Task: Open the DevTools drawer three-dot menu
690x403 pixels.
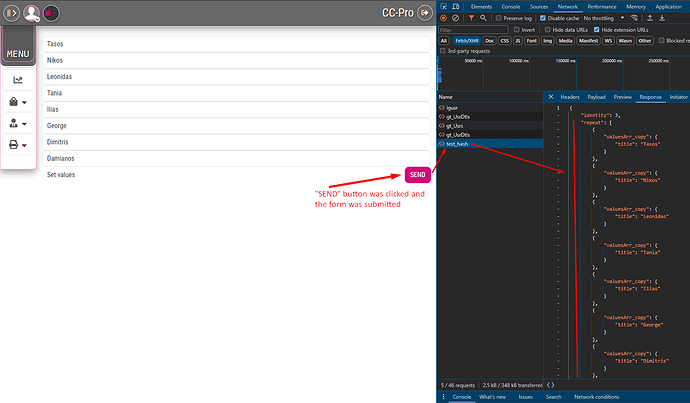Action: coord(443,397)
